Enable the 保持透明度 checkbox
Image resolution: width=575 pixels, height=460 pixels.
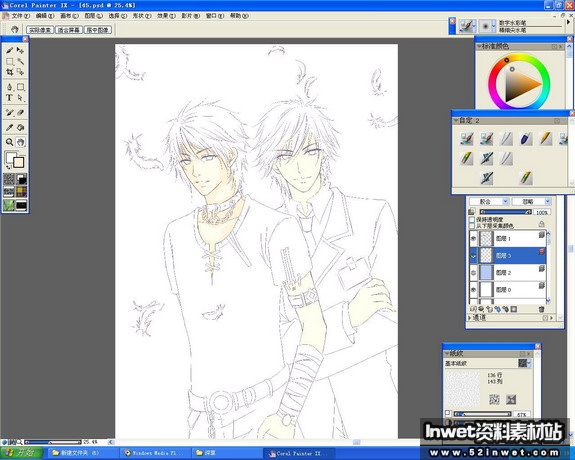tap(472, 219)
